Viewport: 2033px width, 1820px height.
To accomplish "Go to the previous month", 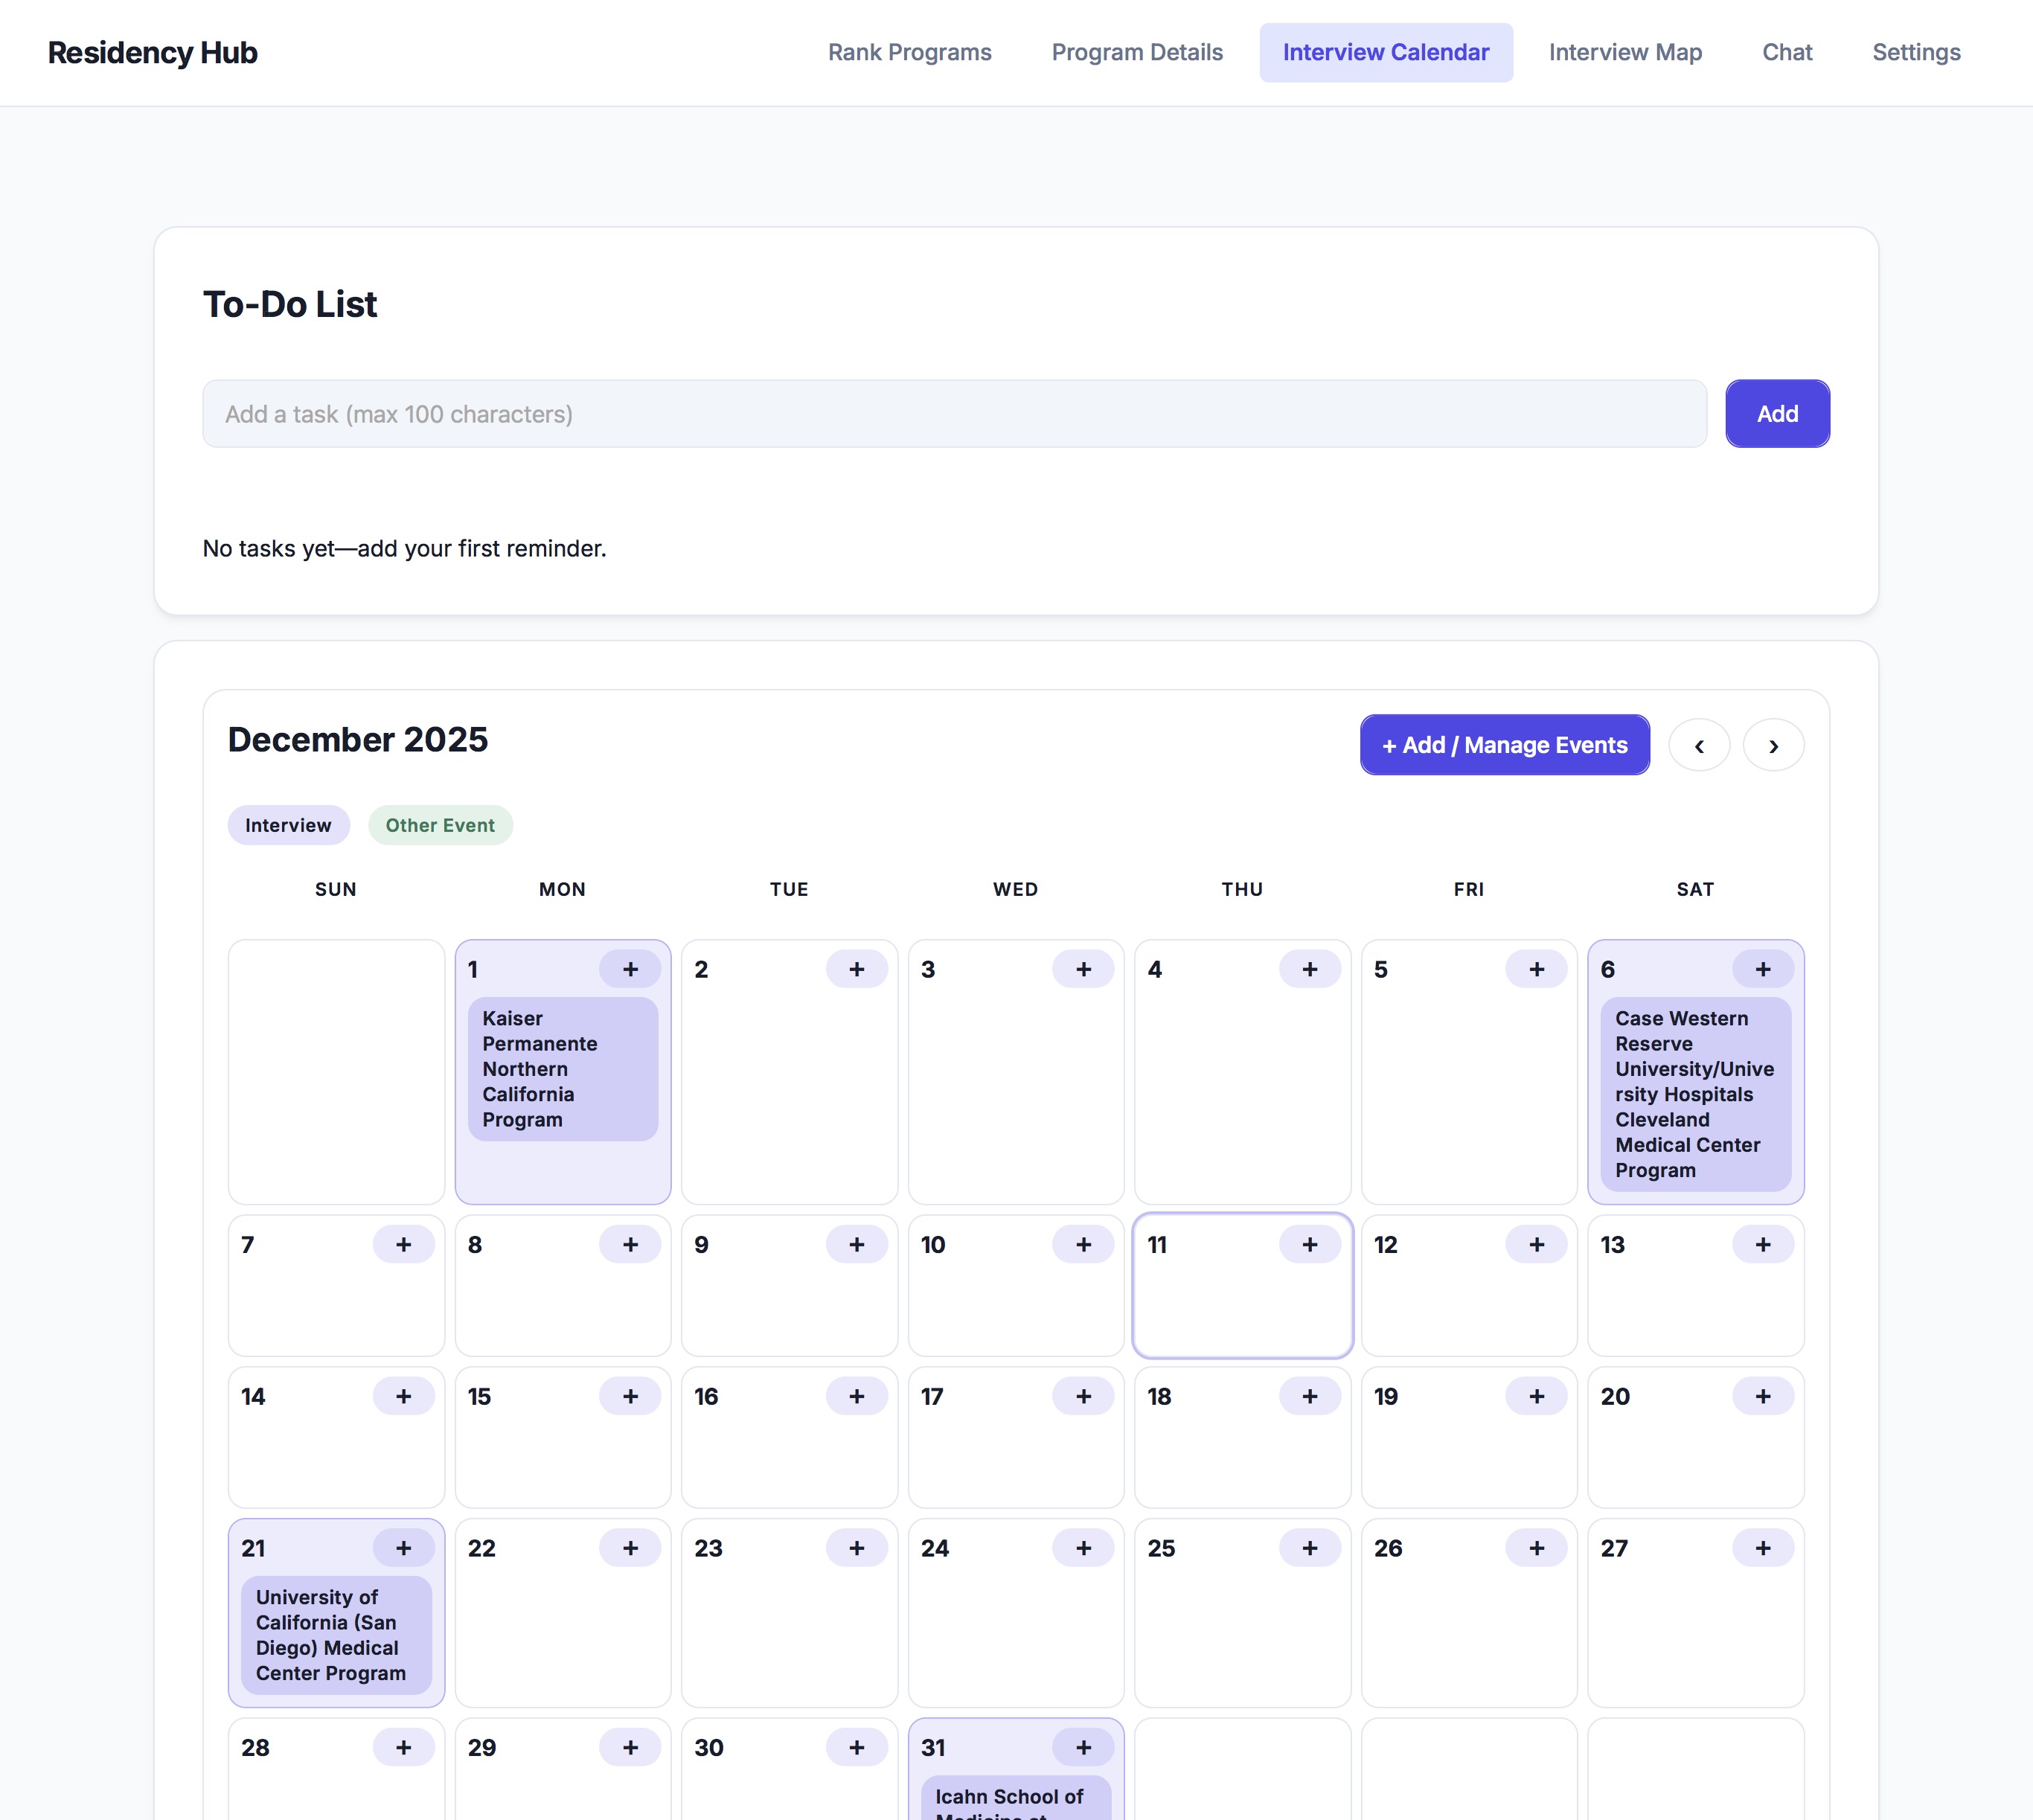I will pyautogui.click(x=1699, y=745).
